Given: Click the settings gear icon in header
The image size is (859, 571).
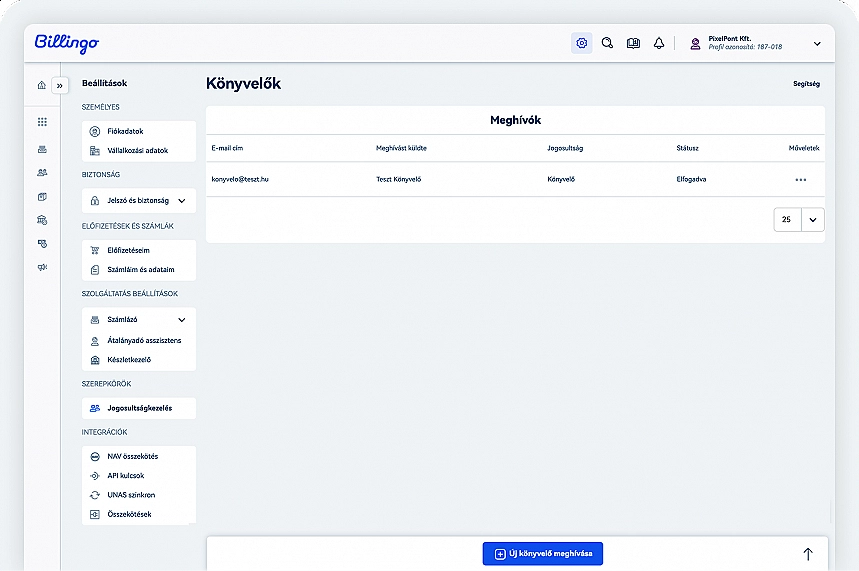Looking at the screenshot, I should coord(581,43).
